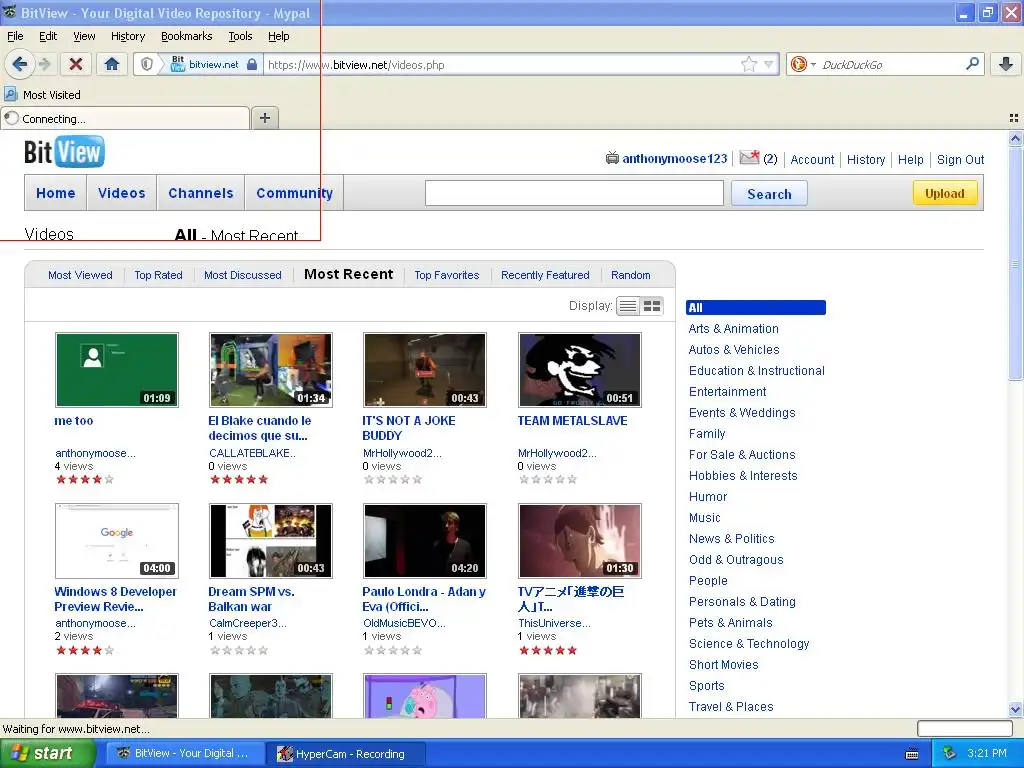Open the downloads arrow icon

(1006, 64)
